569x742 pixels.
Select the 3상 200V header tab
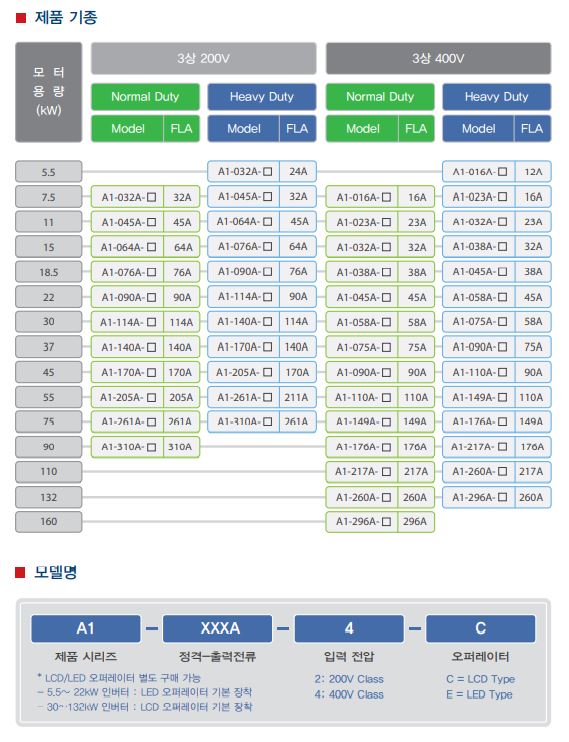point(204,58)
